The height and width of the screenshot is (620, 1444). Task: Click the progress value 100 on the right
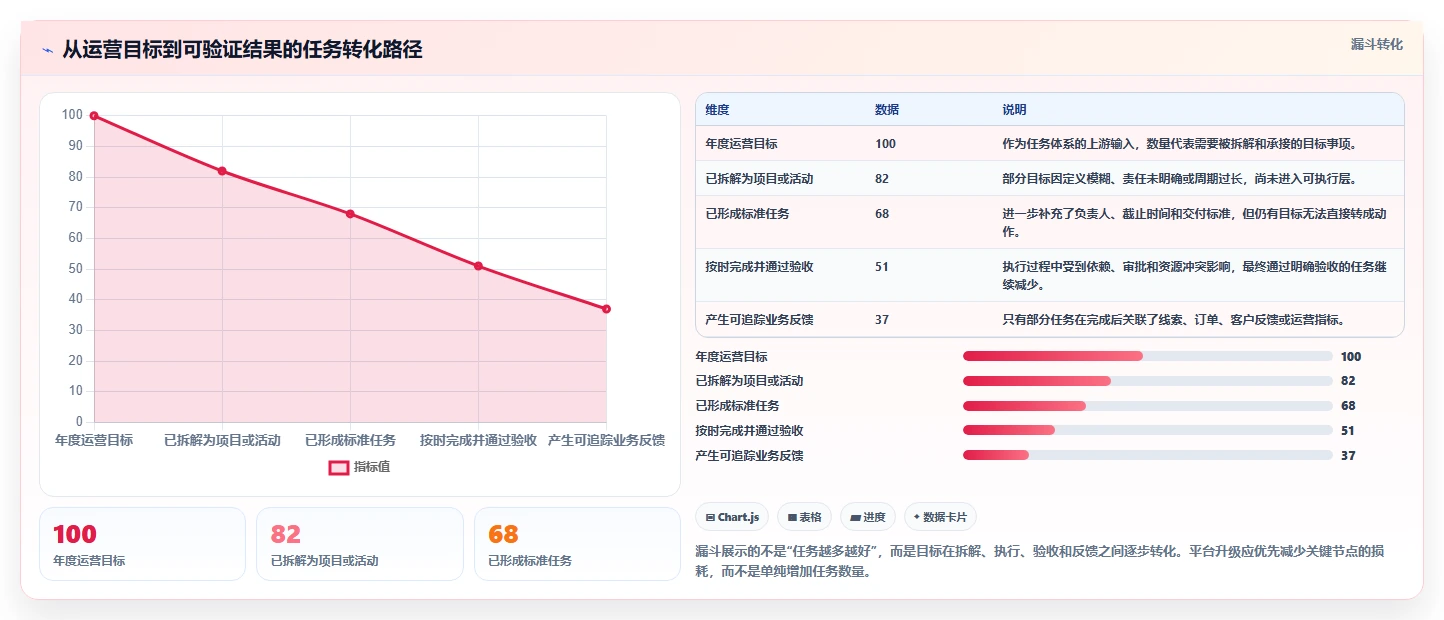(x=1351, y=357)
